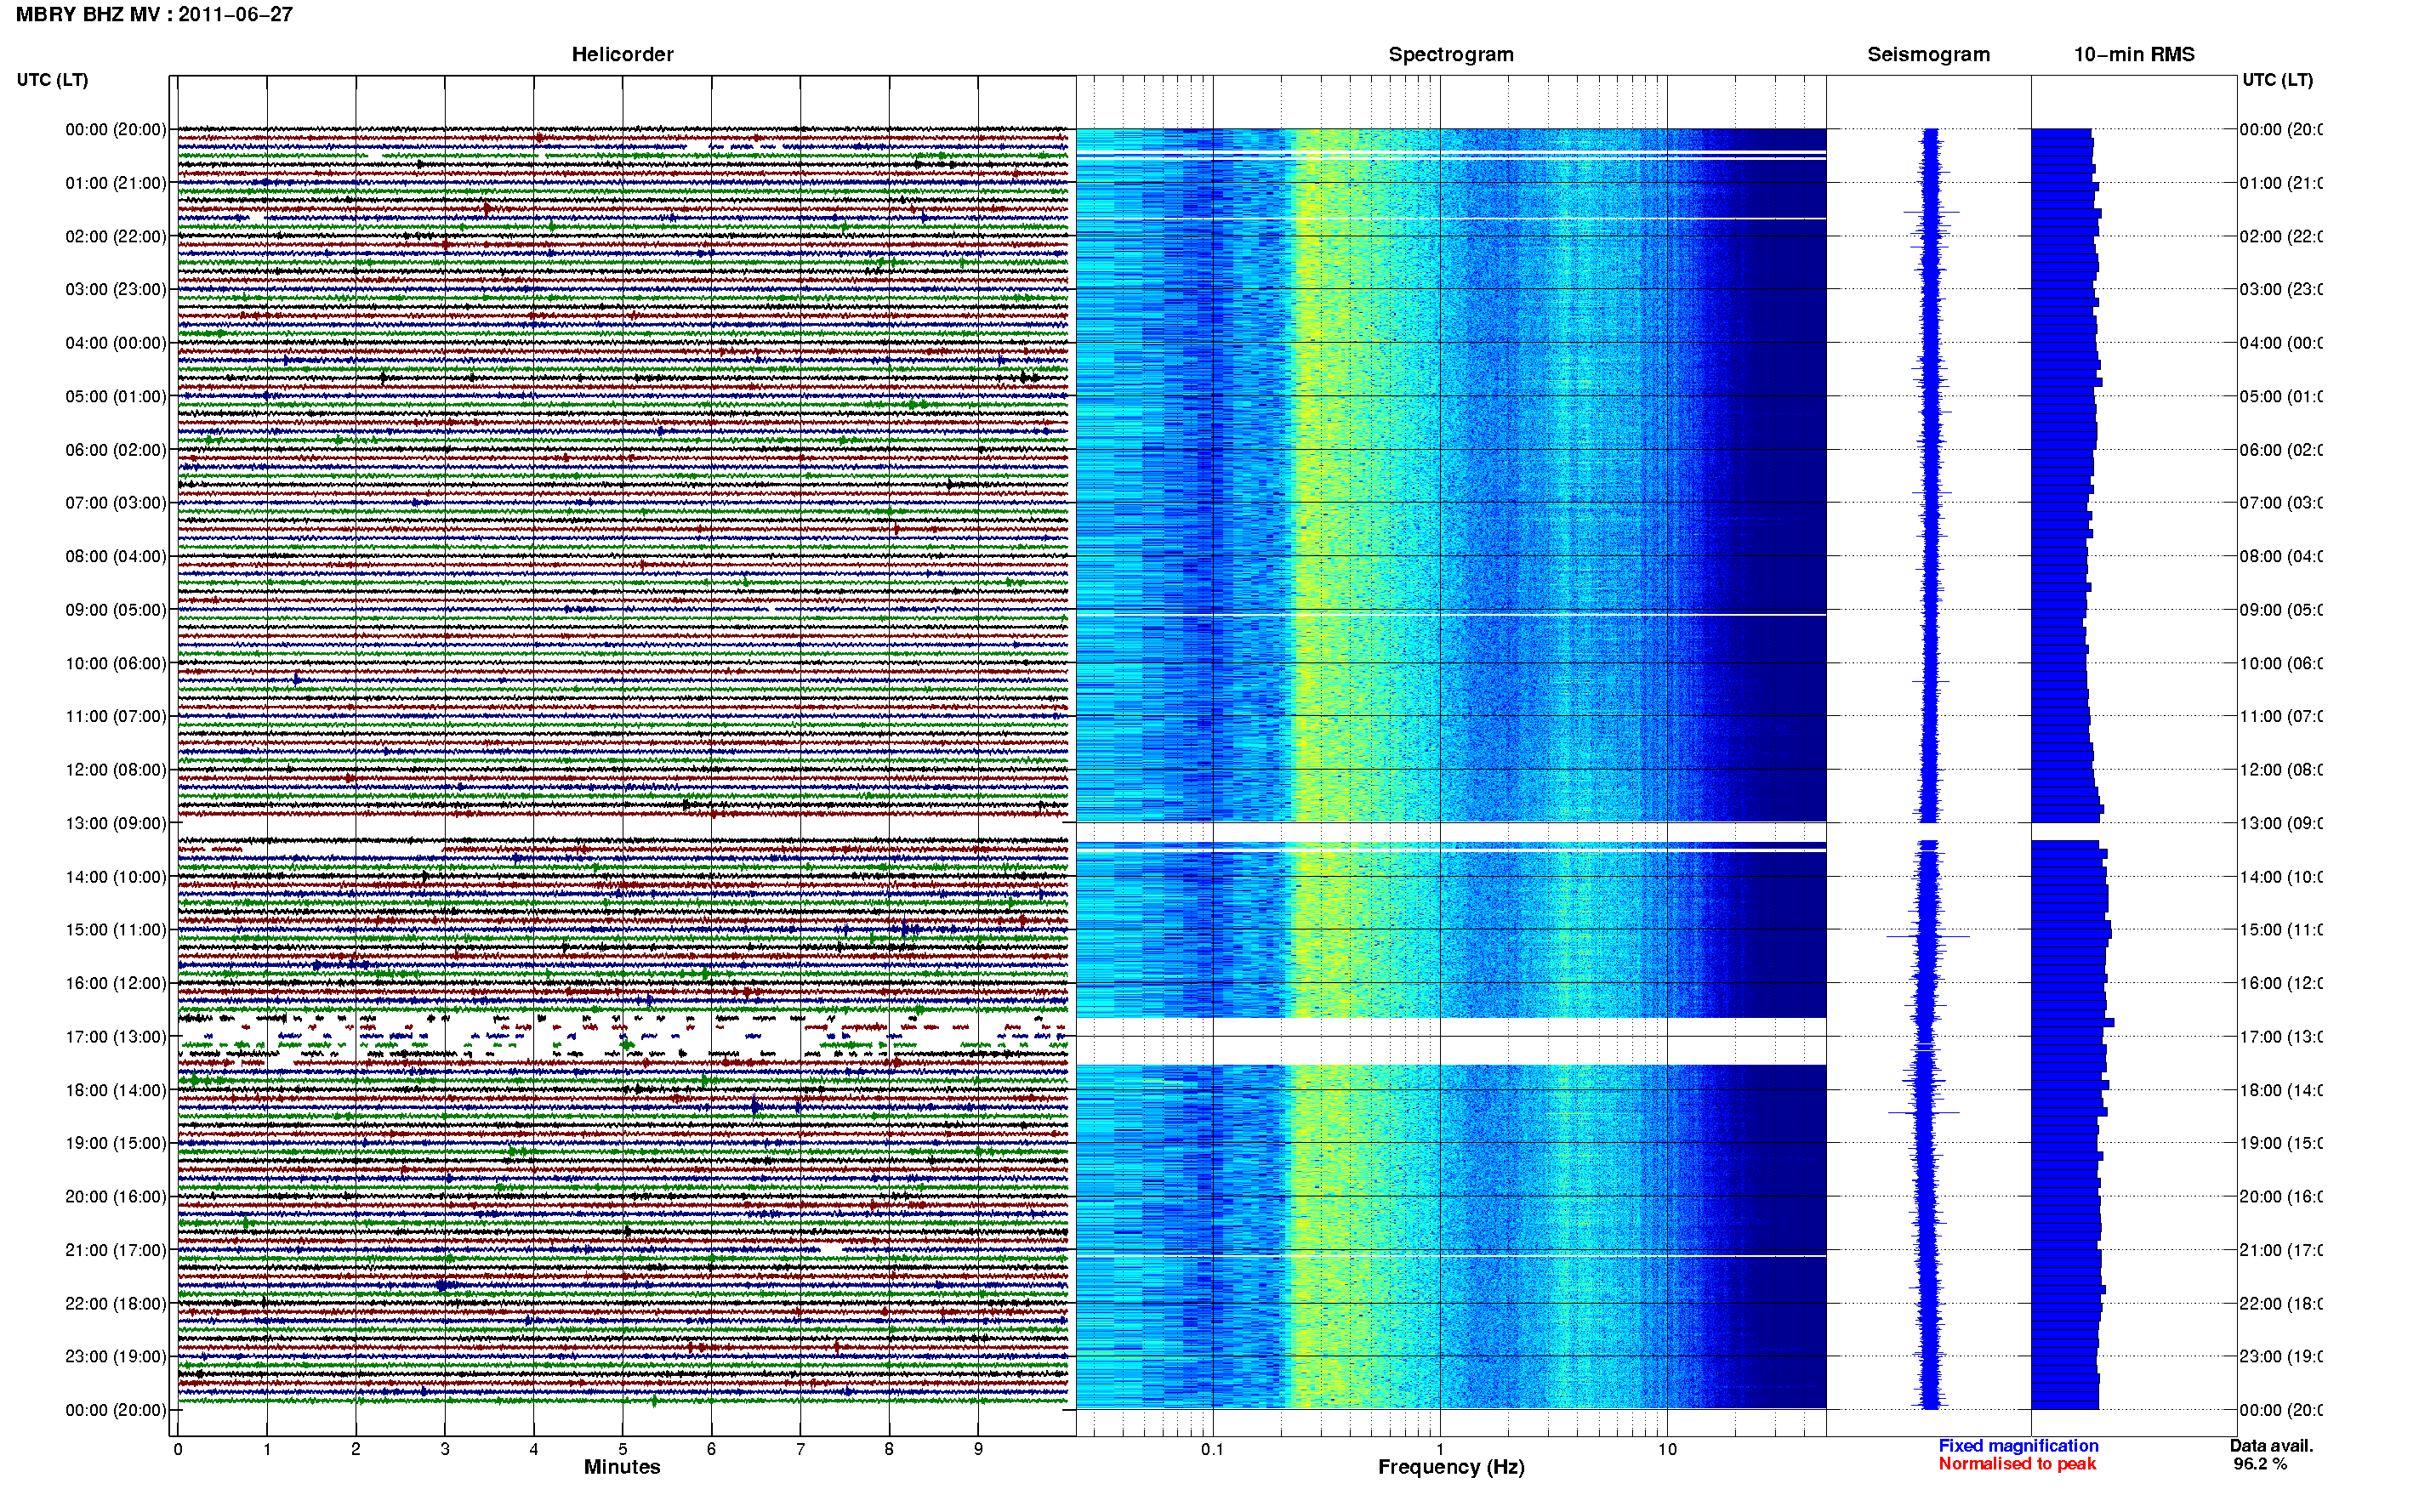
Task: Click right time label at the 19:00 row
Action: [2280, 1143]
